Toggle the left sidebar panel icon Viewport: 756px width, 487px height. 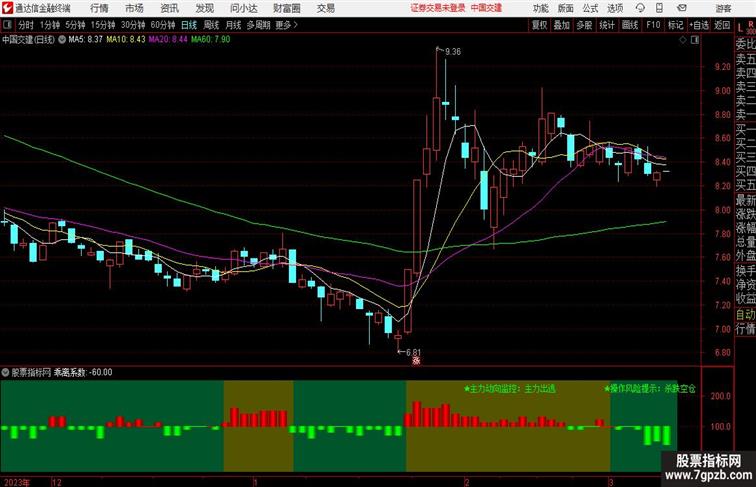pyautogui.click(x=7, y=25)
